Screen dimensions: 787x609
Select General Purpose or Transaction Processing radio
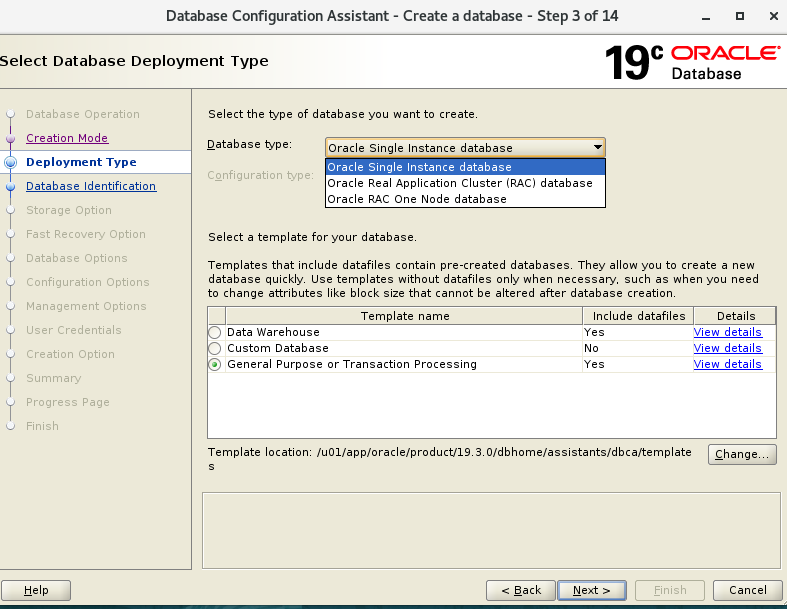click(215, 364)
